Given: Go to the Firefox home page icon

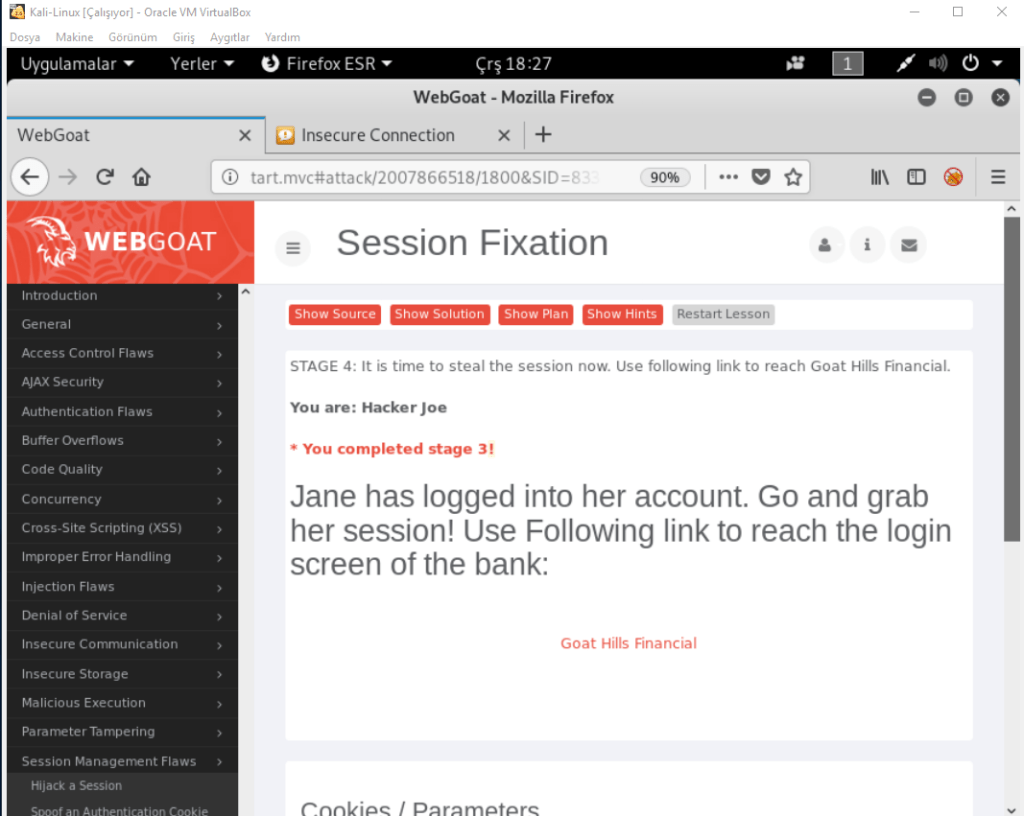Looking at the screenshot, I should click(141, 177).
